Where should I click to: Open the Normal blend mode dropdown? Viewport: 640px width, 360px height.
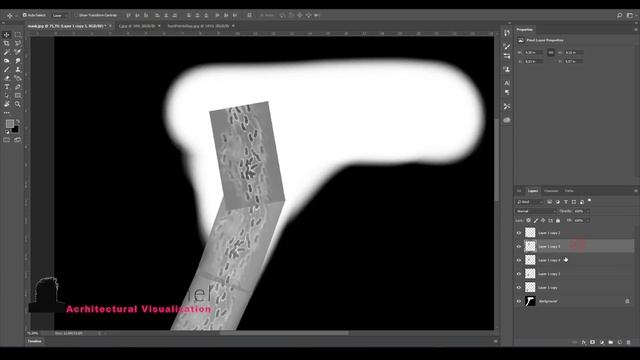pos(536,211)
